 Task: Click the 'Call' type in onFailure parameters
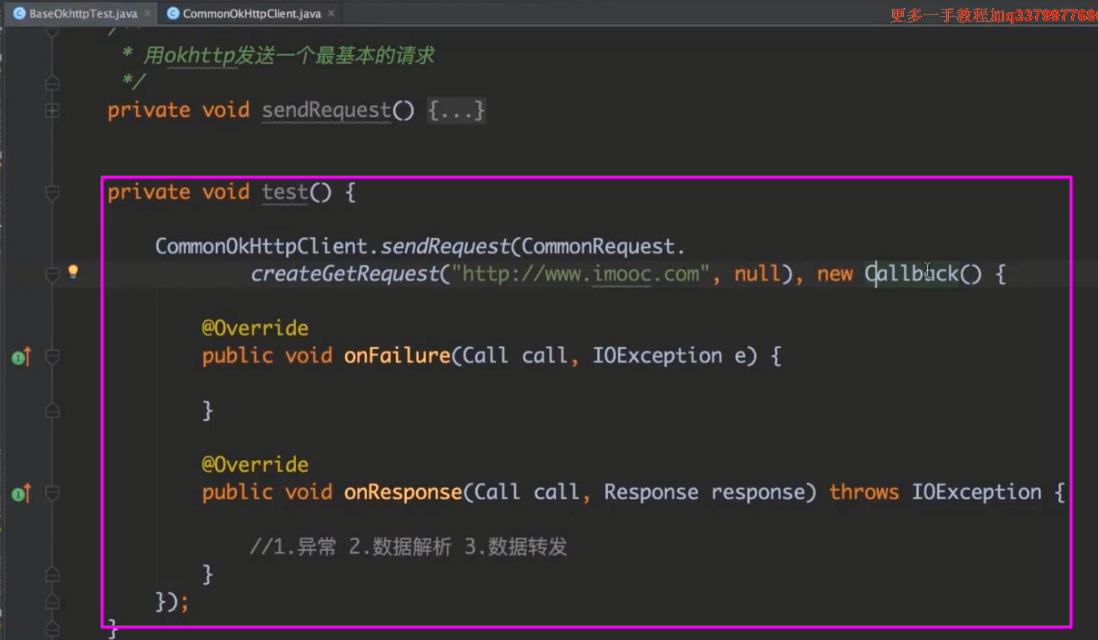point(485,356)
